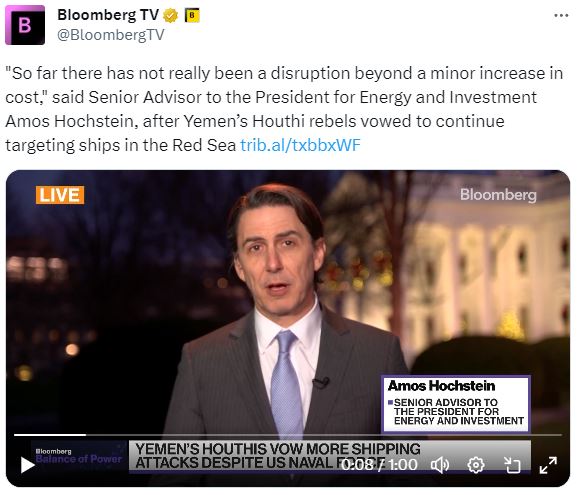Click the tweet text about Red Sea shipping
This screenshot has width=580, height=495.
(284, 109)
